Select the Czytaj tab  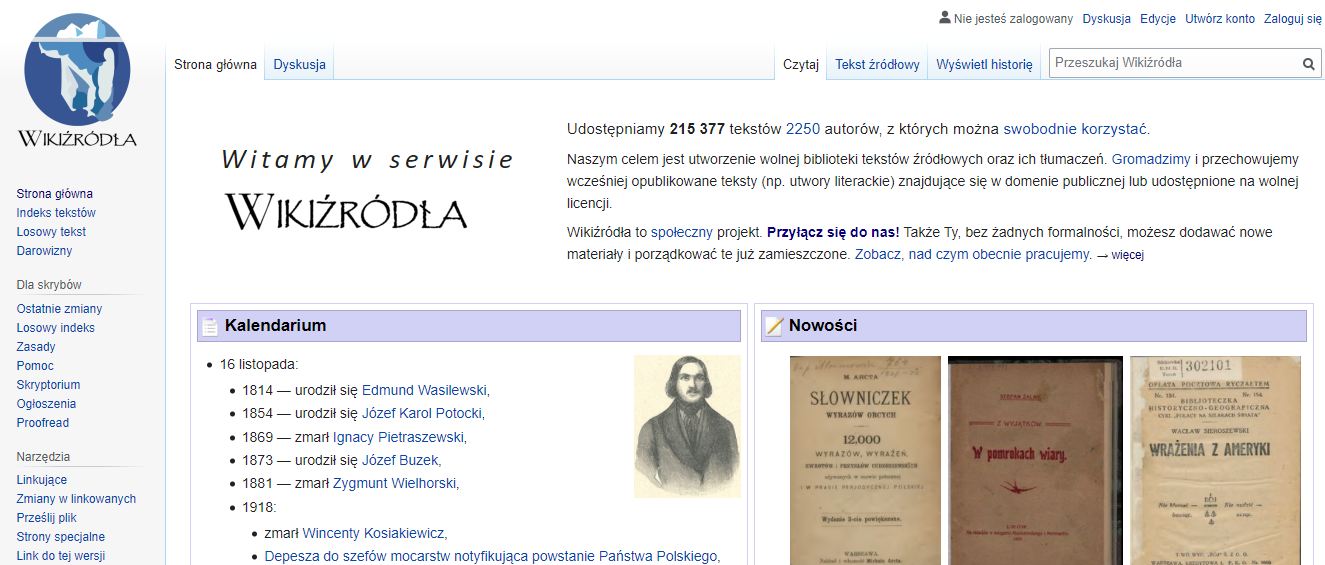[x=801, y=64]
